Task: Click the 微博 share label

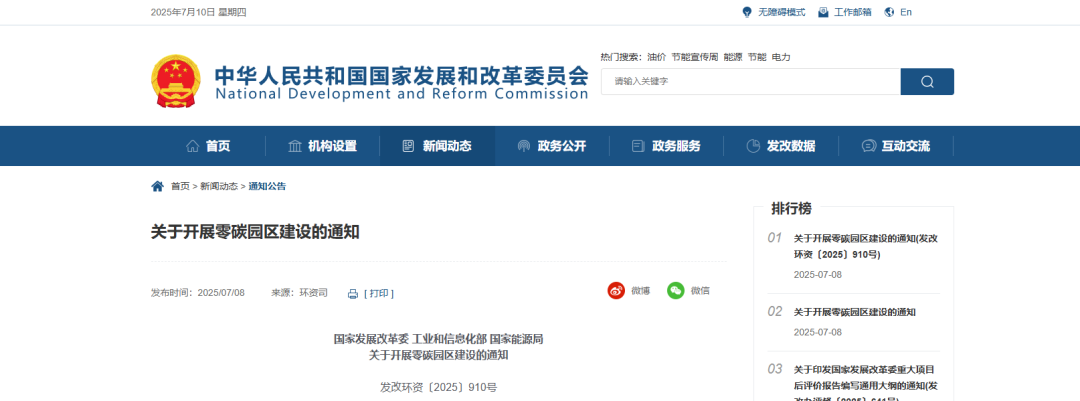Action: [641, 291]
